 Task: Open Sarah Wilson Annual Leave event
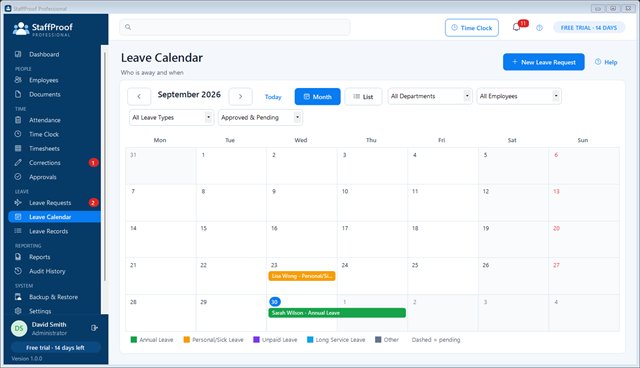(x=337, y=313)
